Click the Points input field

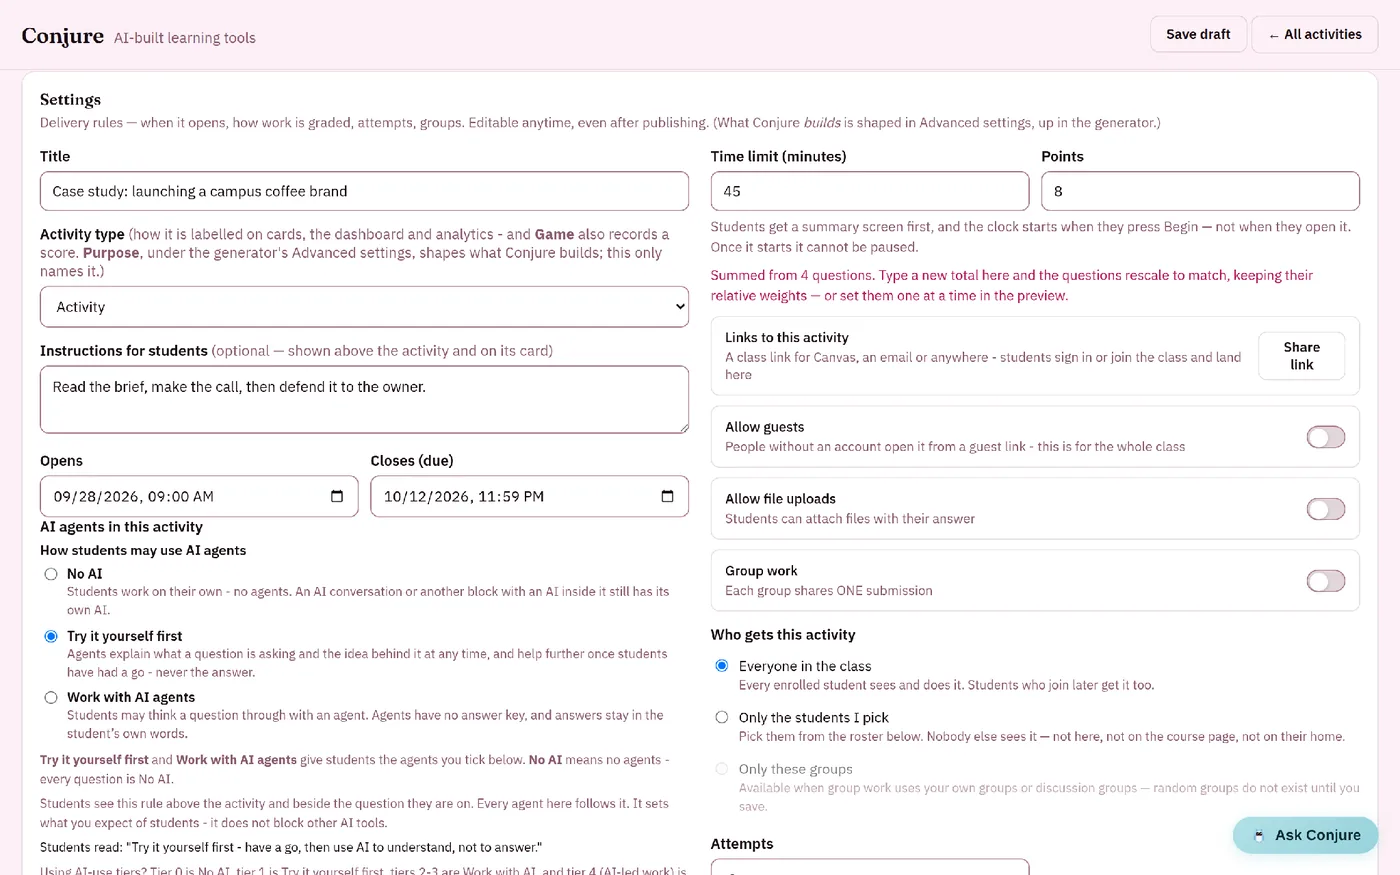point(1200,191)
